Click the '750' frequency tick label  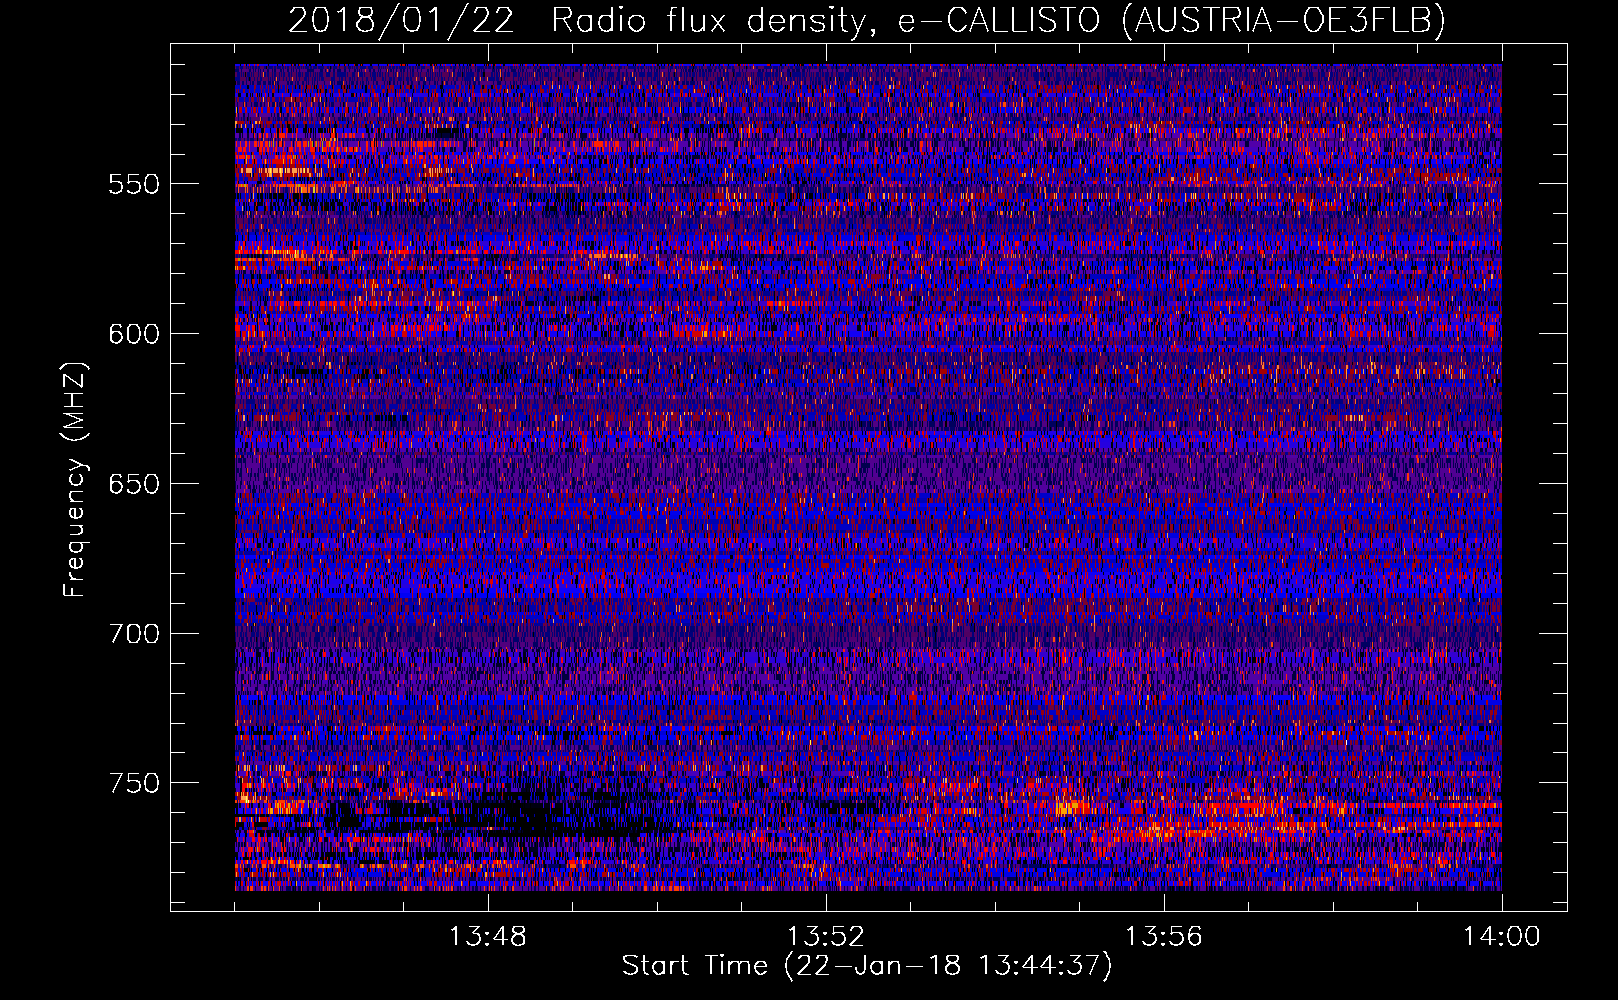point(134,783)
